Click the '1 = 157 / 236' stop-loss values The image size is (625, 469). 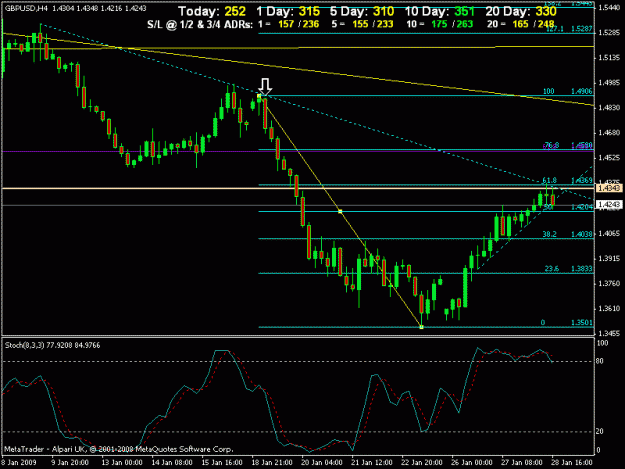pos(289,24)
